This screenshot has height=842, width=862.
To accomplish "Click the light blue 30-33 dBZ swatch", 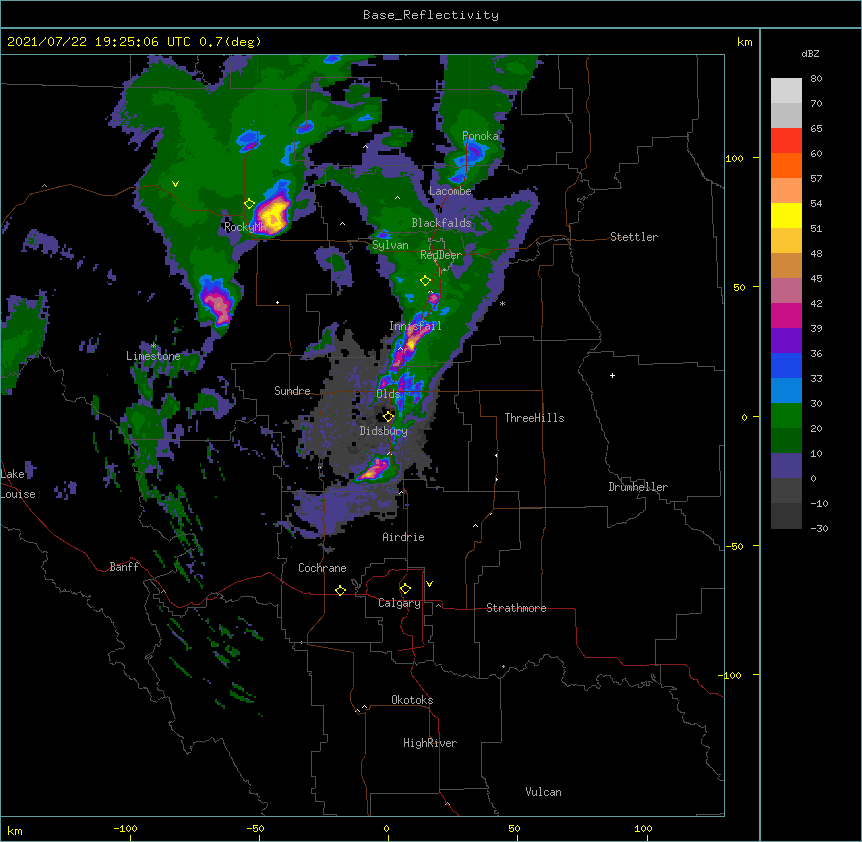I will (786, 391).
